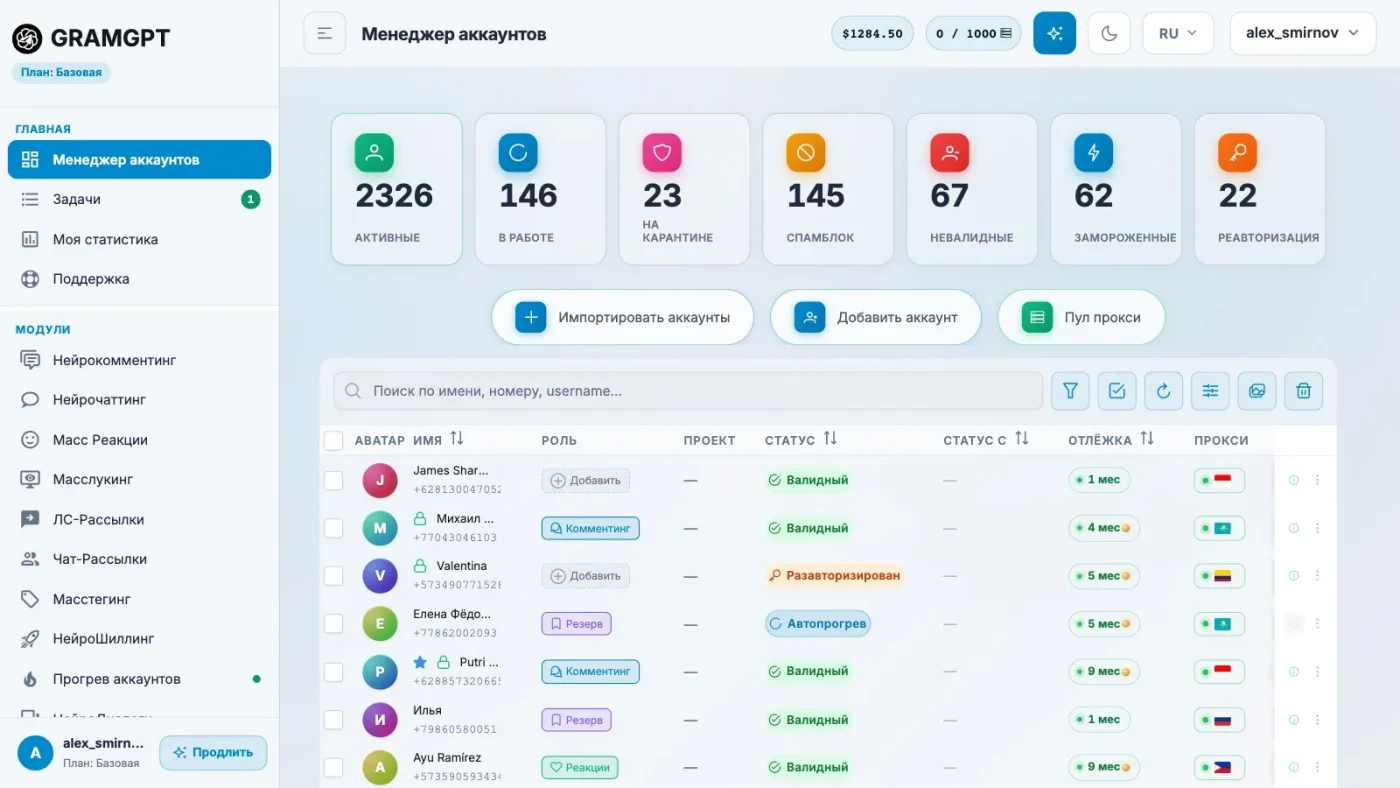Screen dimensions: 1400x788
Task: Collapse sidebar with the hamburger icon
Action: [x=324, y=33]
